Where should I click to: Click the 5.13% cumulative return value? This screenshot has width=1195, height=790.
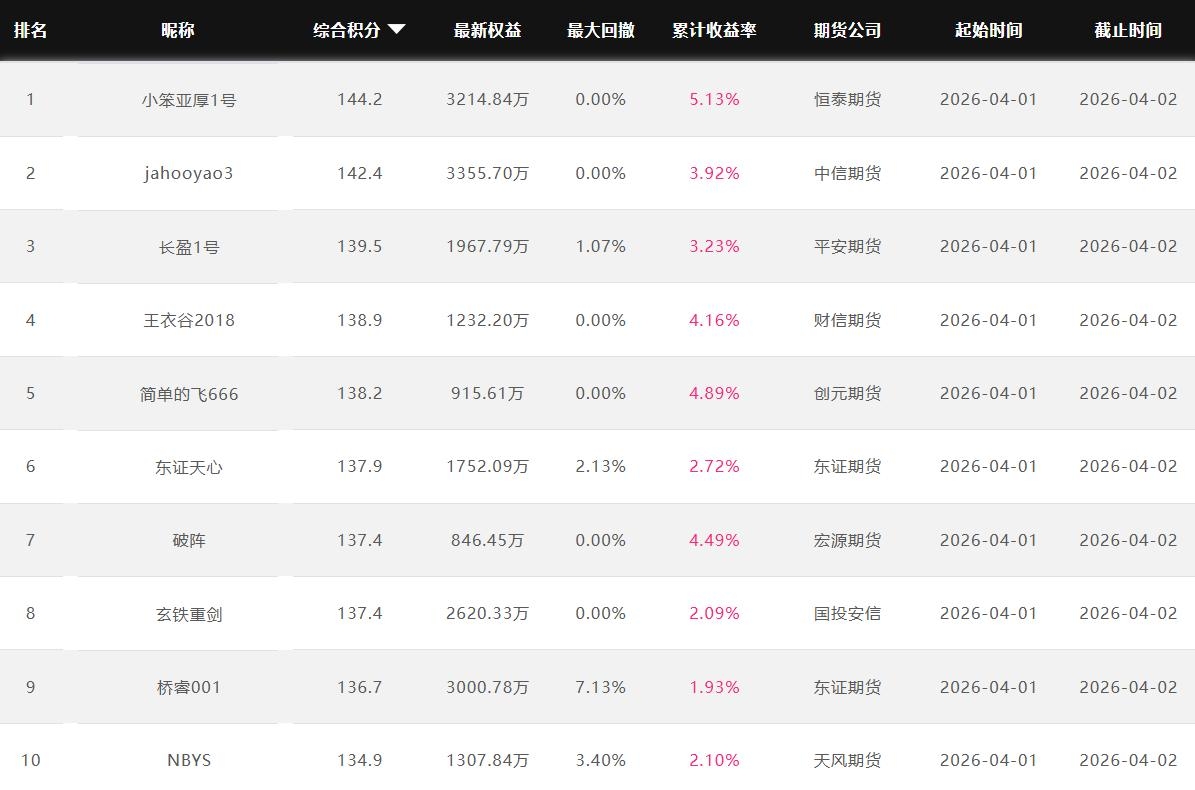point(714,100)
